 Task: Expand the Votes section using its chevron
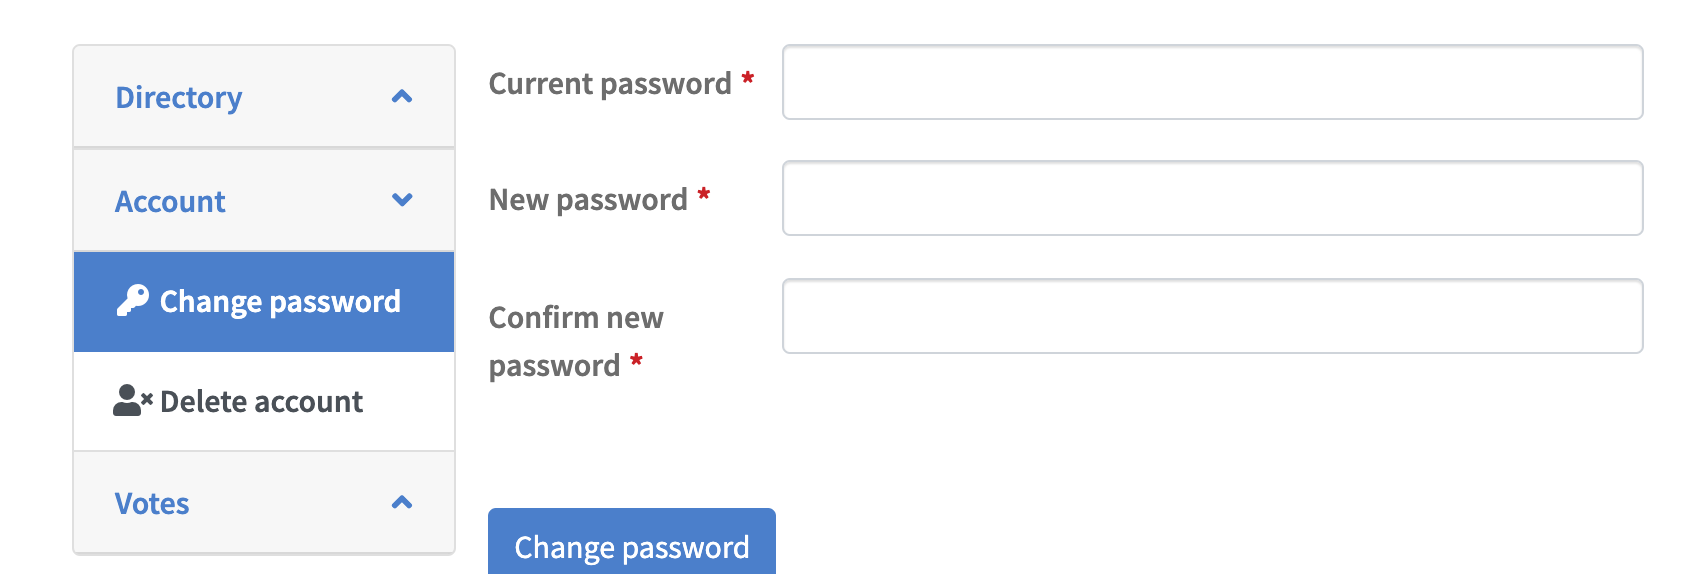[402, 503]
